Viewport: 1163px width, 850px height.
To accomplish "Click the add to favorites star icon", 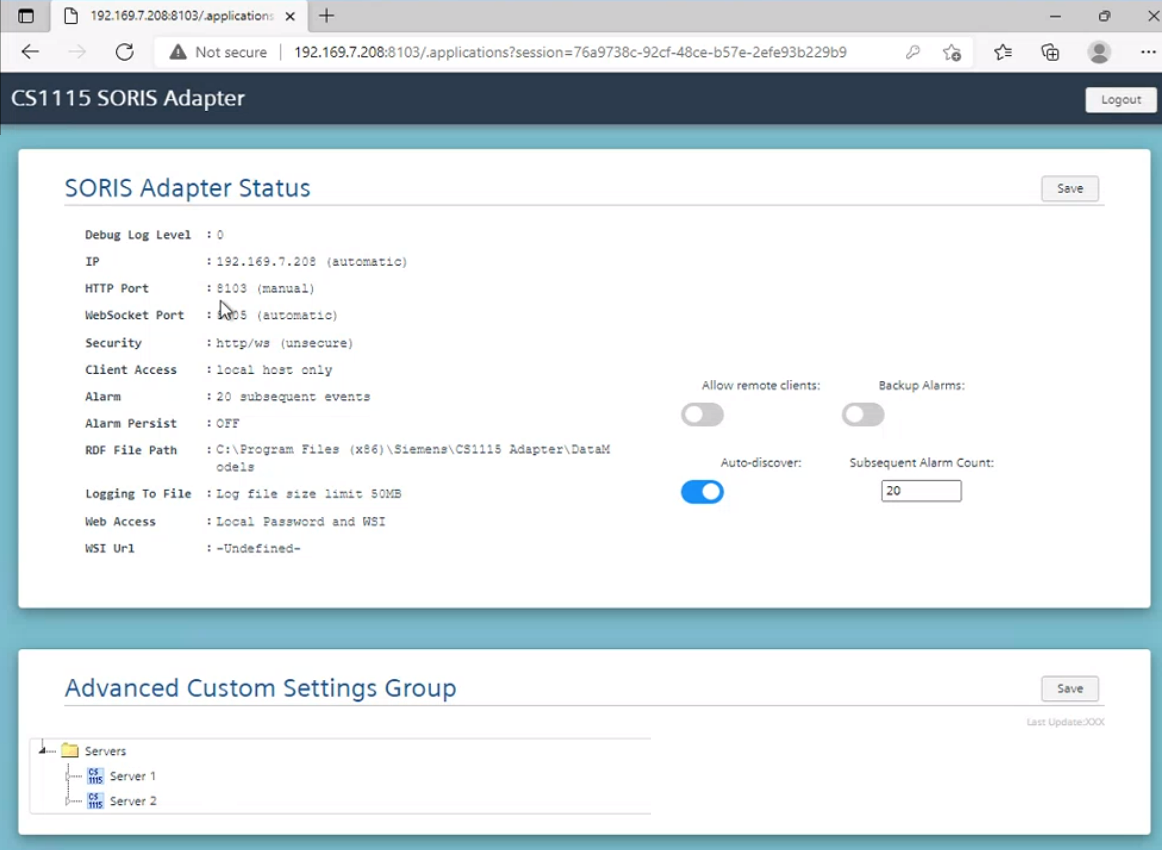I will point(951,52).
